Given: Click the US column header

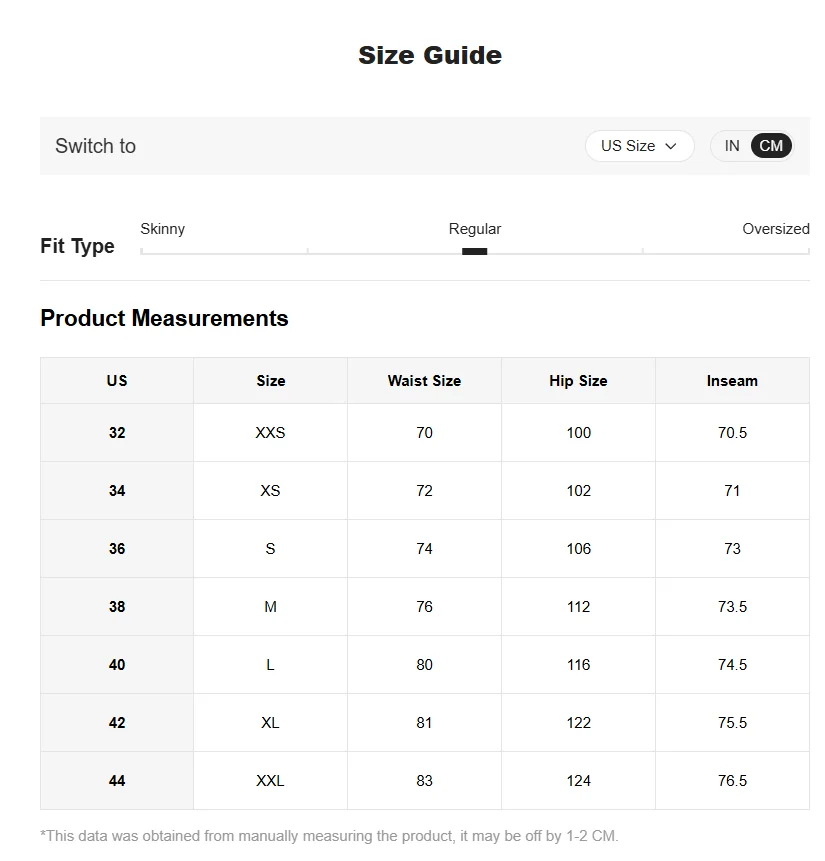Looking at the screenshot, I should [117, 381].
